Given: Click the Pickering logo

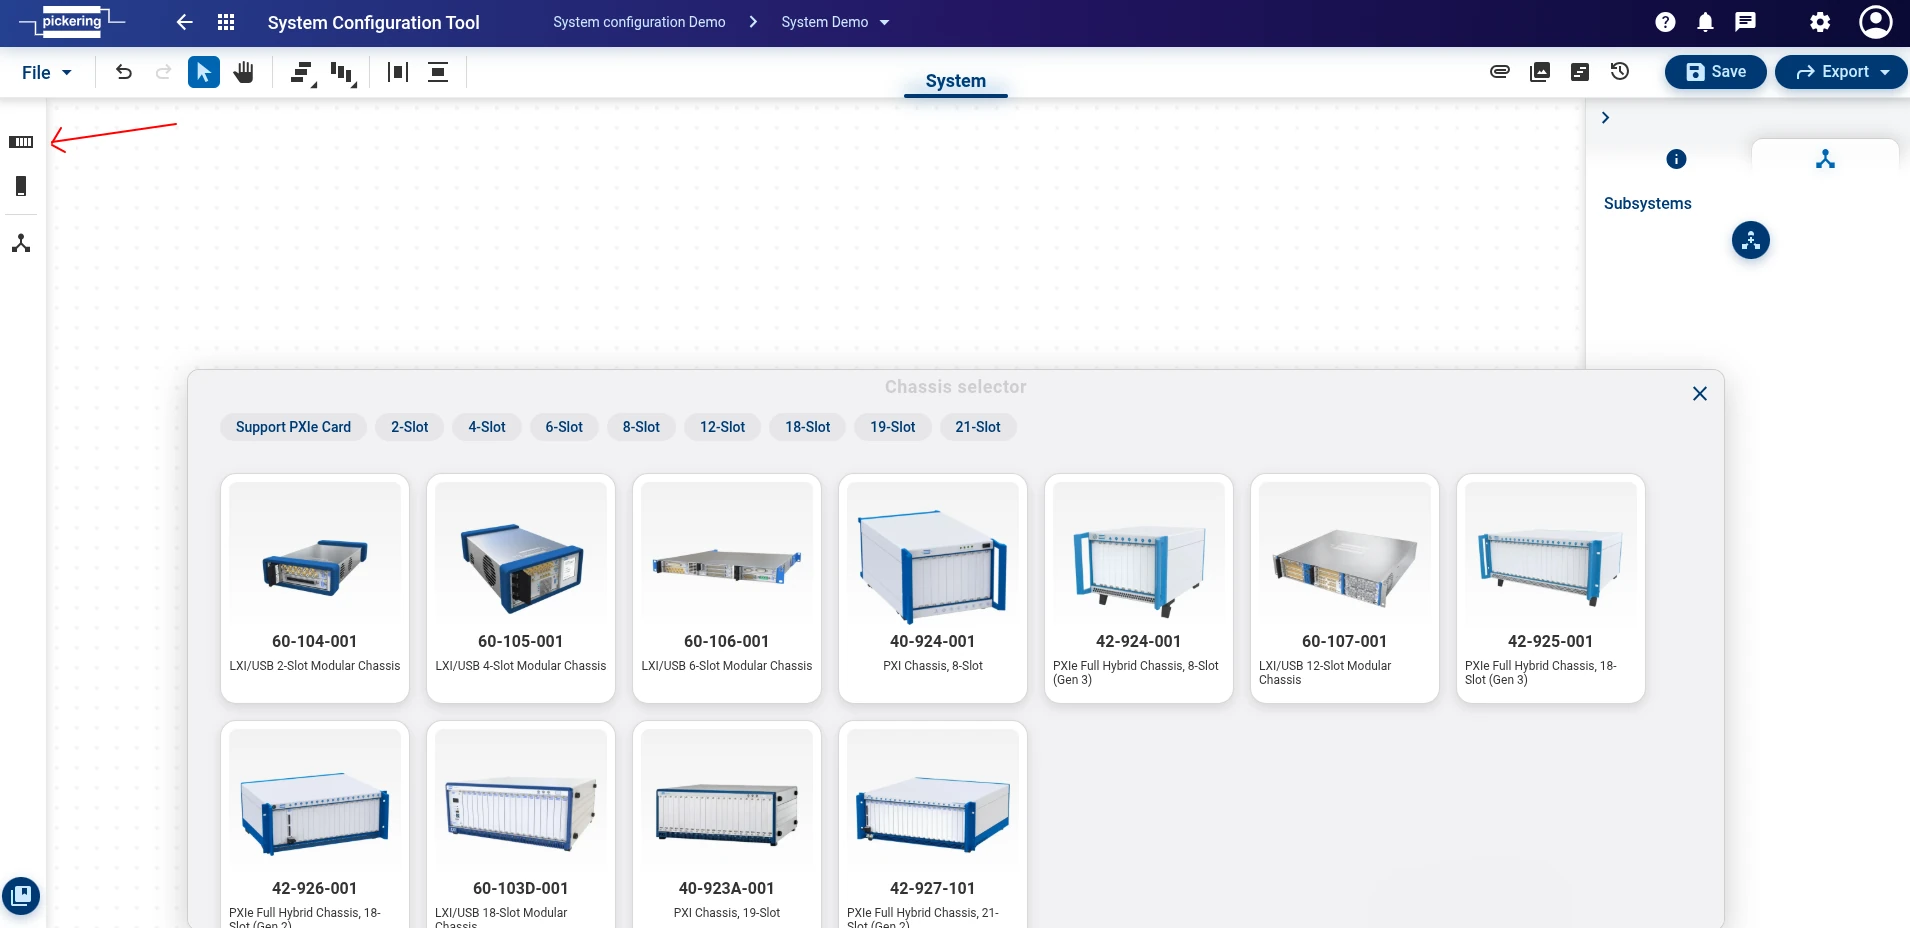Looking at the screenshot, I should click(x=72, y=22).
